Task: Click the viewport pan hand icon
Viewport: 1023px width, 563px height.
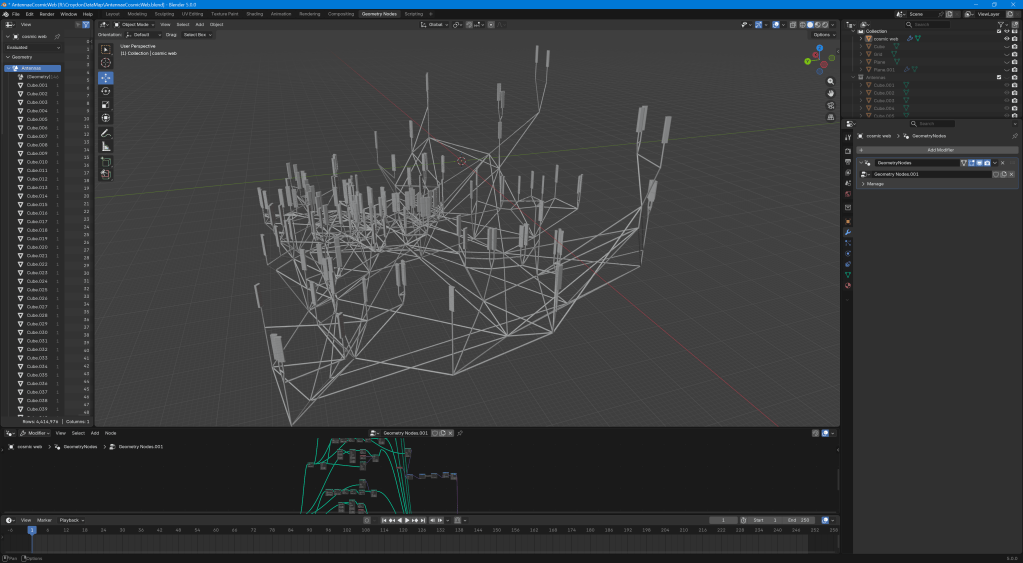Action: [x=831, y=93]
